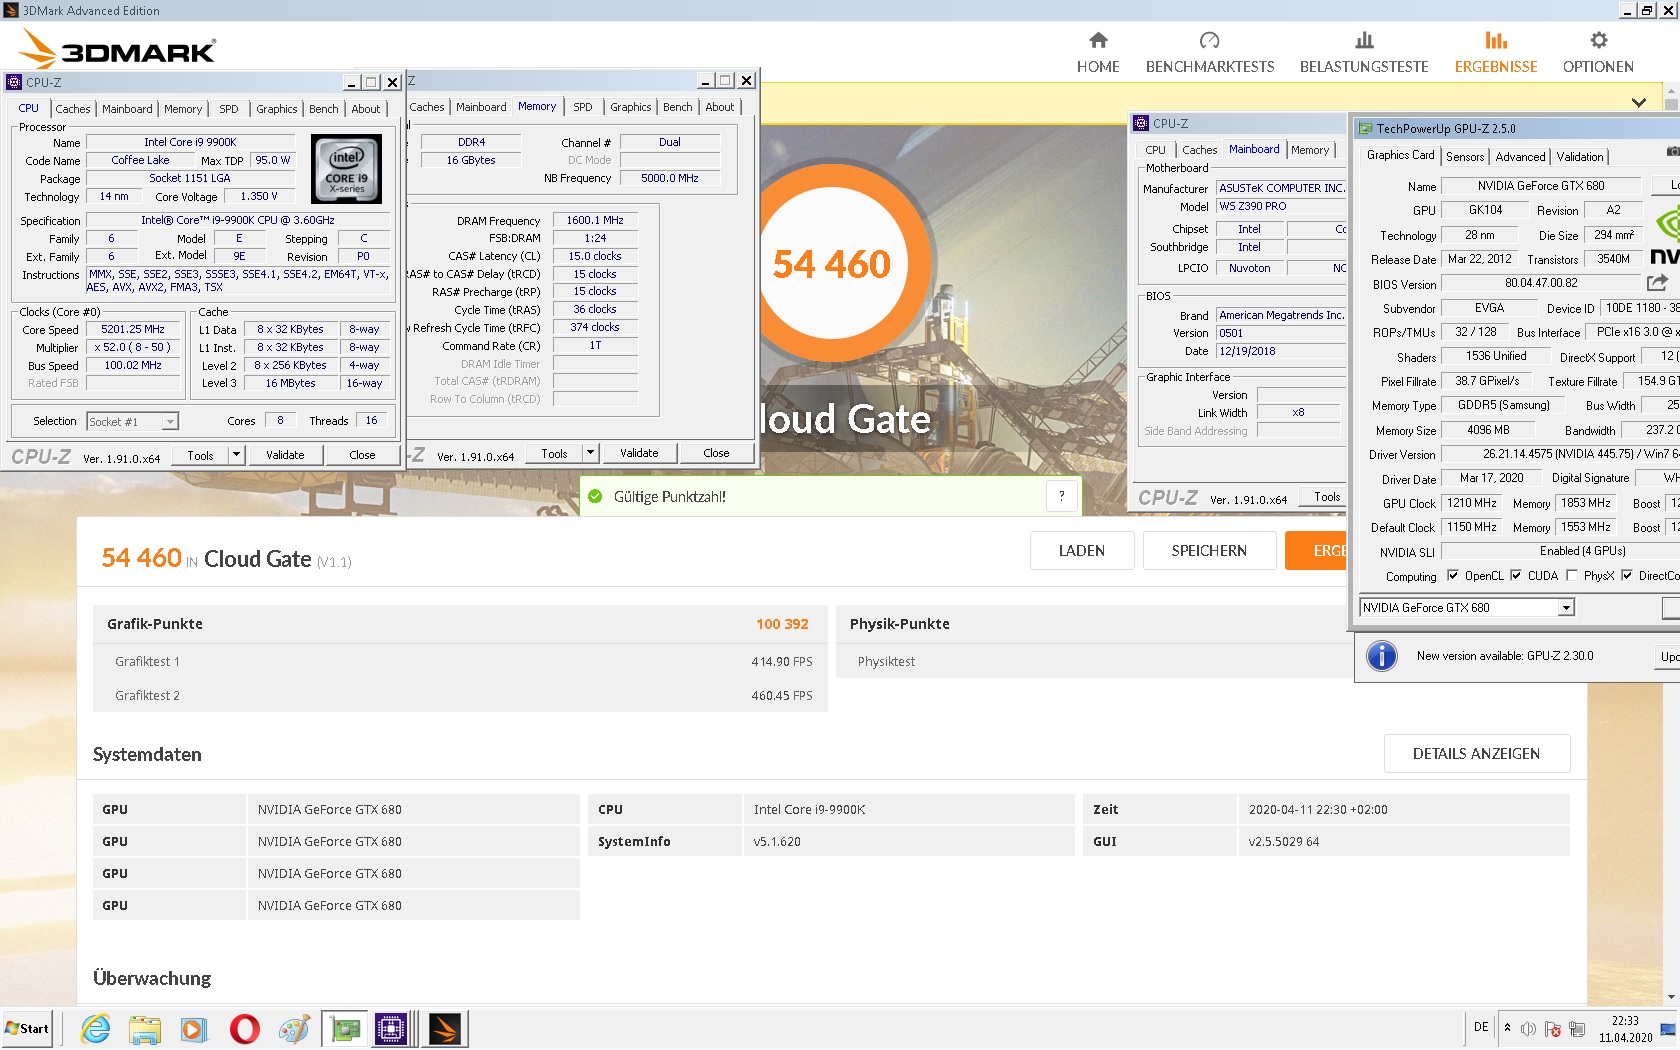Show hidden tray icons arrow
Screen dimensions: 1680x1050
(1507, 1028)
